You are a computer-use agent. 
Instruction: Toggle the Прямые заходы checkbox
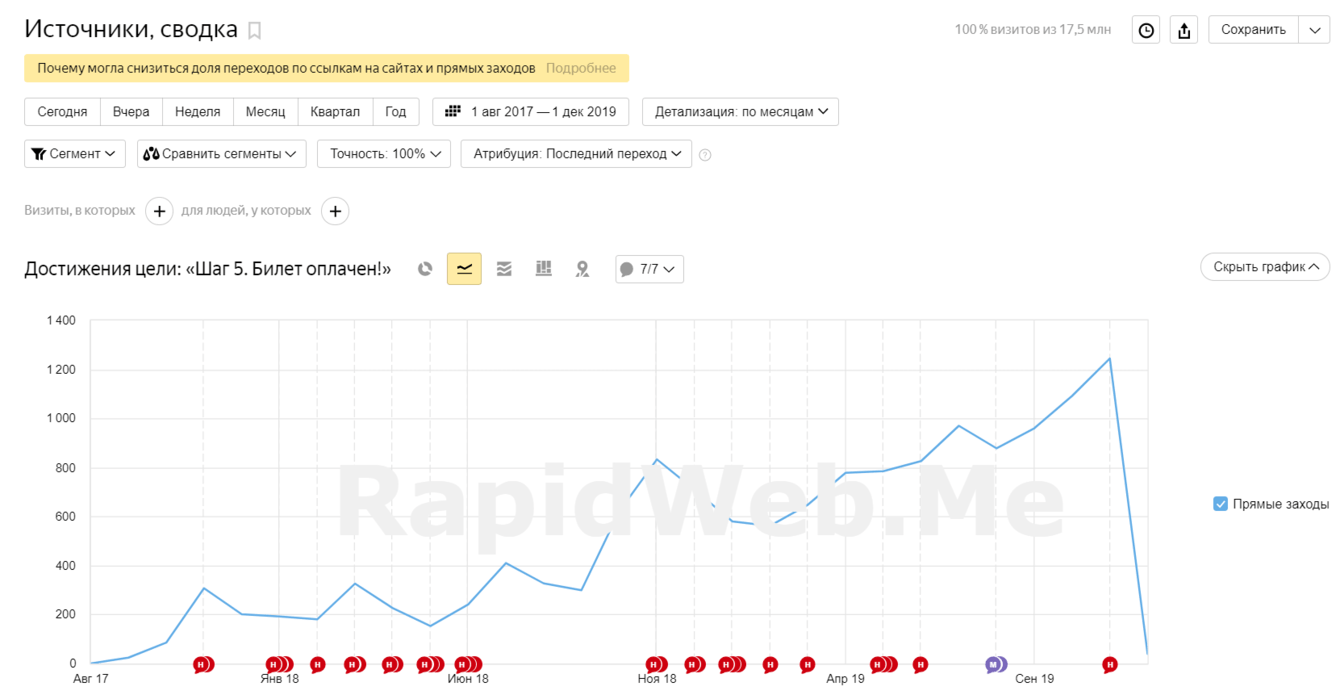tap(1220, 504)
